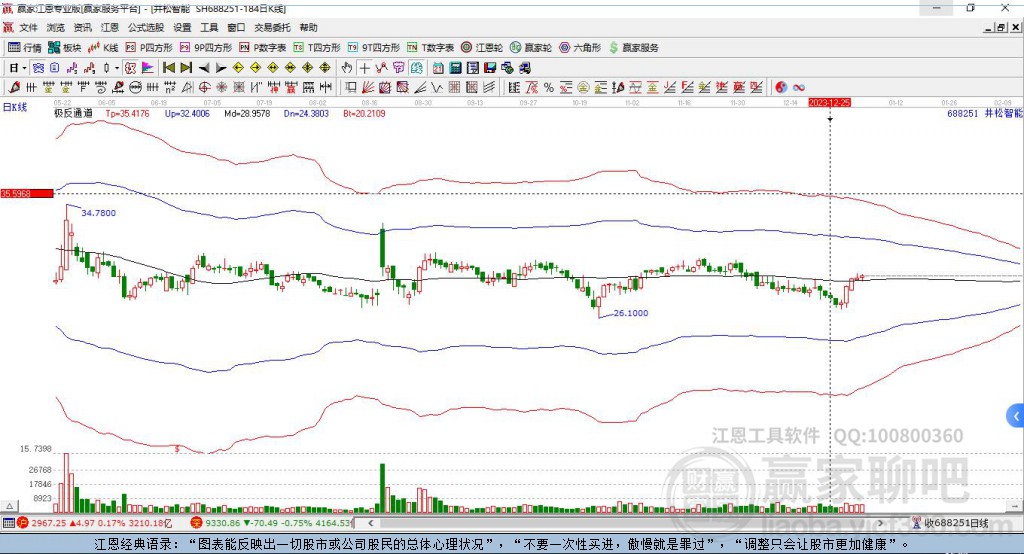Jump to first bar with skip-back icon
The image size is (1024, 554).
(x=168, y=68)
